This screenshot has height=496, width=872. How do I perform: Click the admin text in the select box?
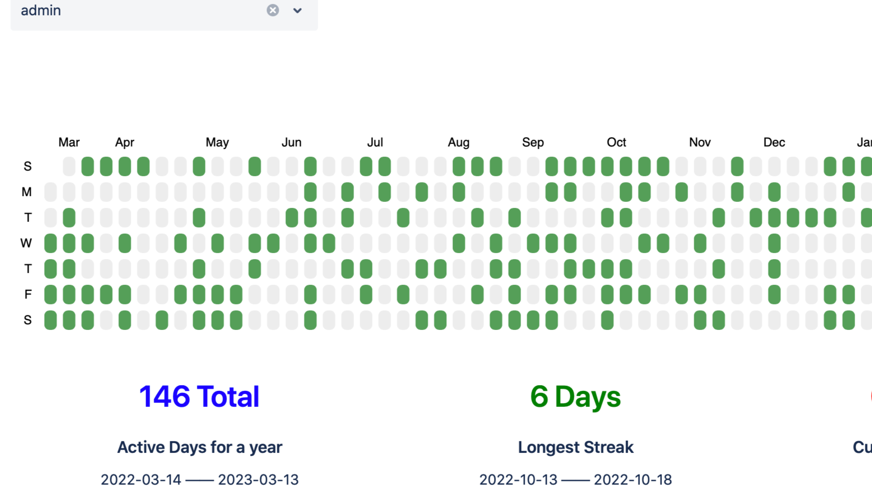(41, 10)
